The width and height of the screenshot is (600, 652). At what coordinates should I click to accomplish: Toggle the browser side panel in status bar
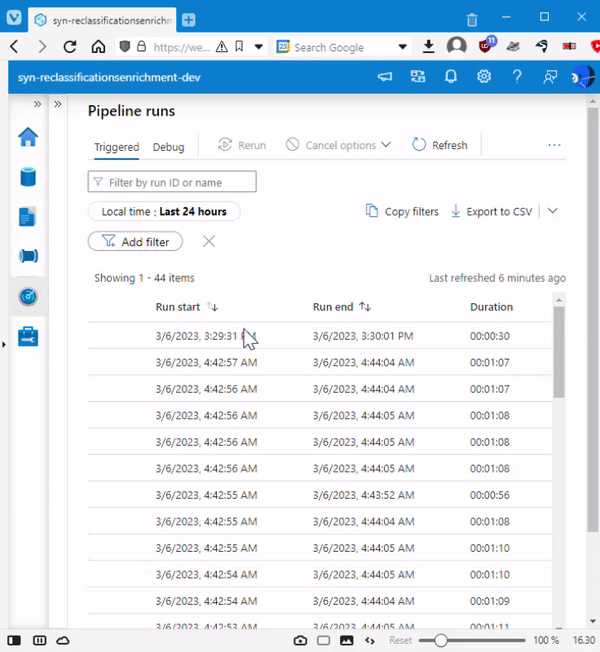point(14,640)
